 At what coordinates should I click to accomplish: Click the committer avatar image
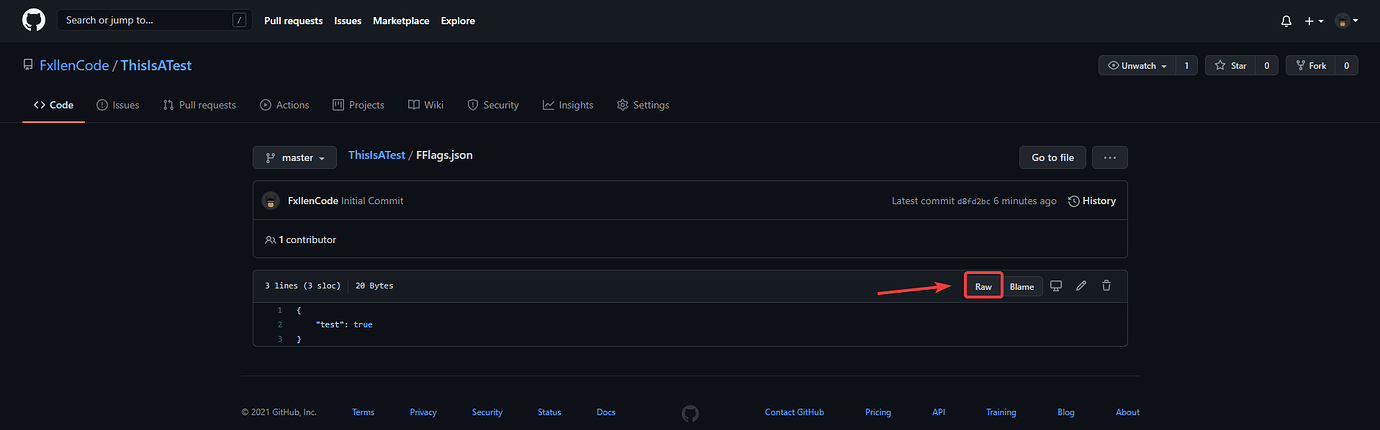click(x=271, y=201)
